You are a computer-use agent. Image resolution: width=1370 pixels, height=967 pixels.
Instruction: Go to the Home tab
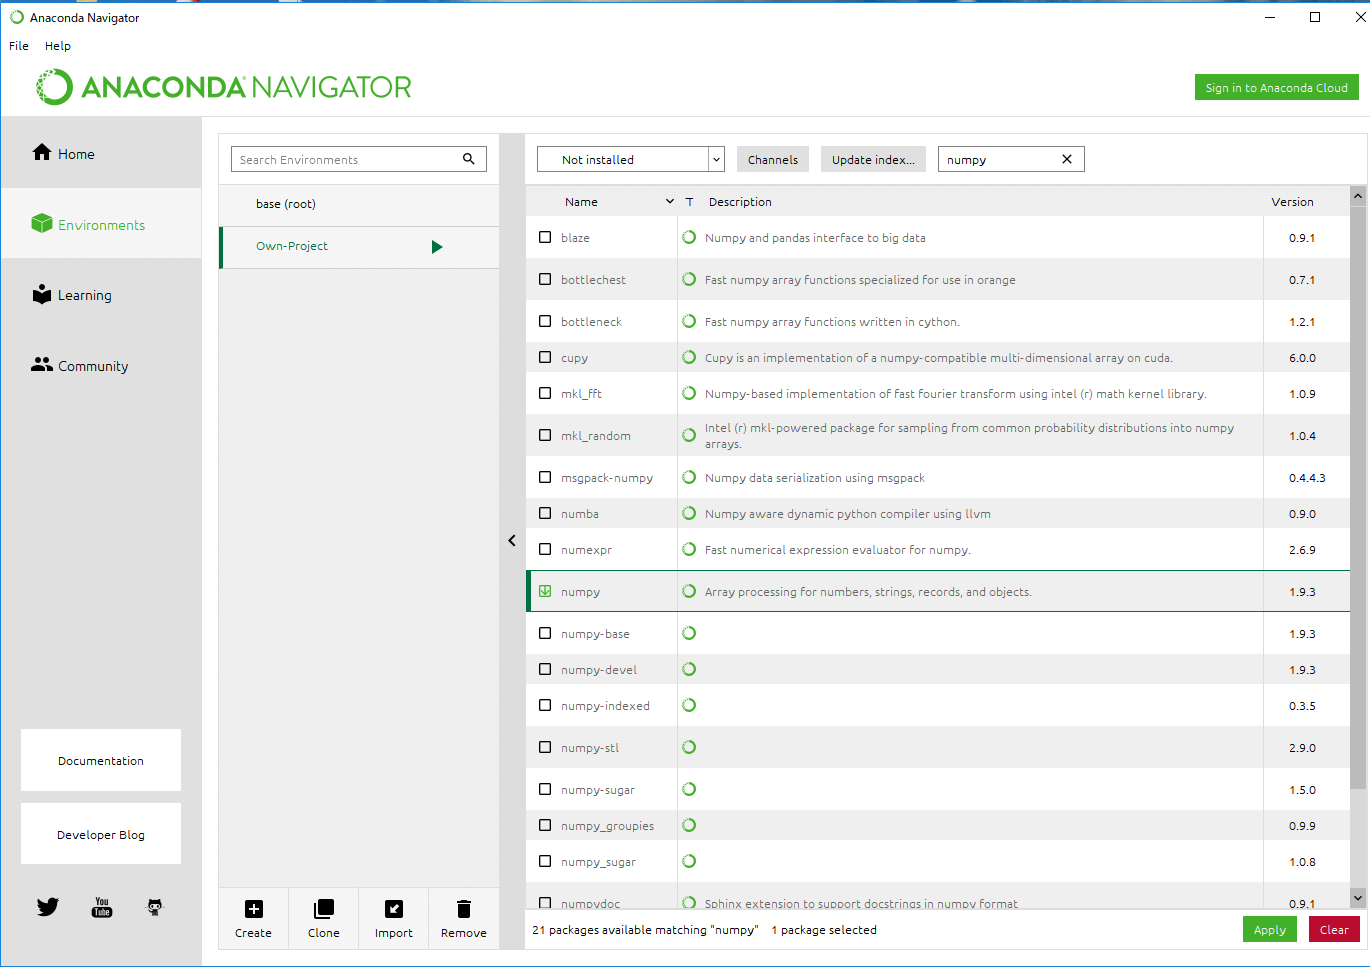tap(101, 153)
